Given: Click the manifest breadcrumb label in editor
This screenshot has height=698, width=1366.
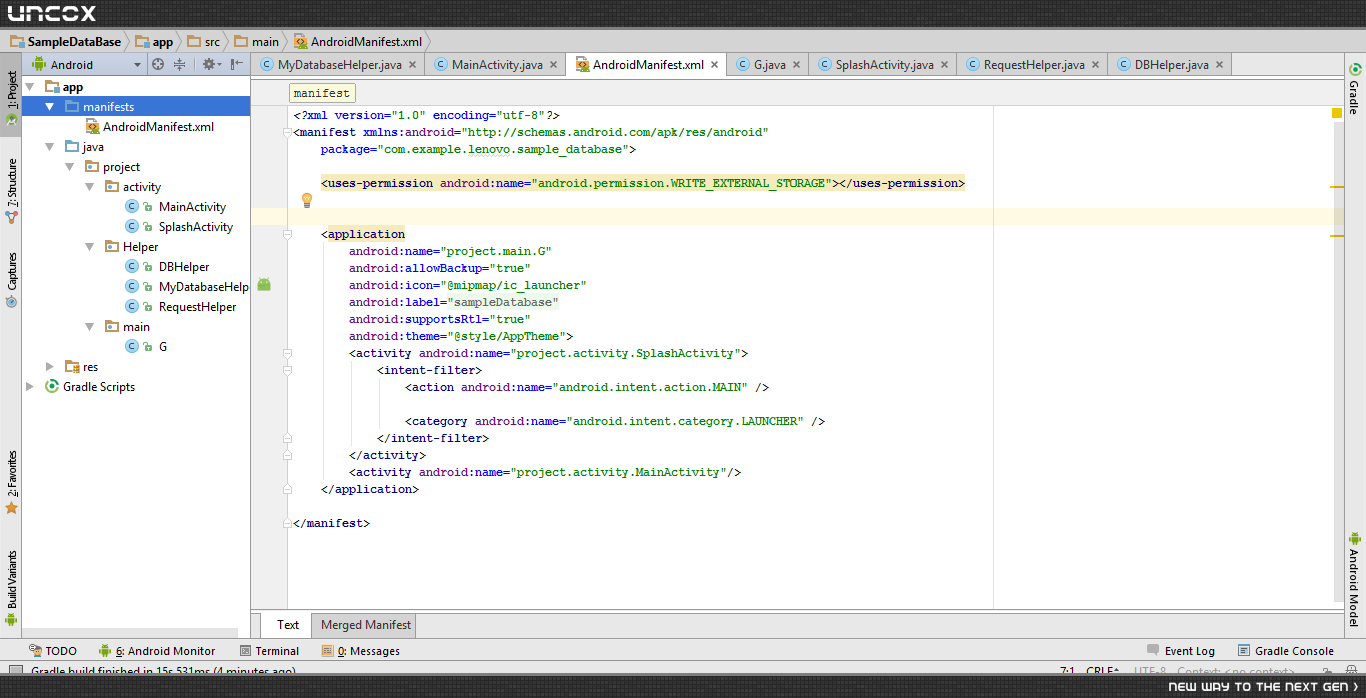Looking at the screenshot, I should tap(321, 93).
